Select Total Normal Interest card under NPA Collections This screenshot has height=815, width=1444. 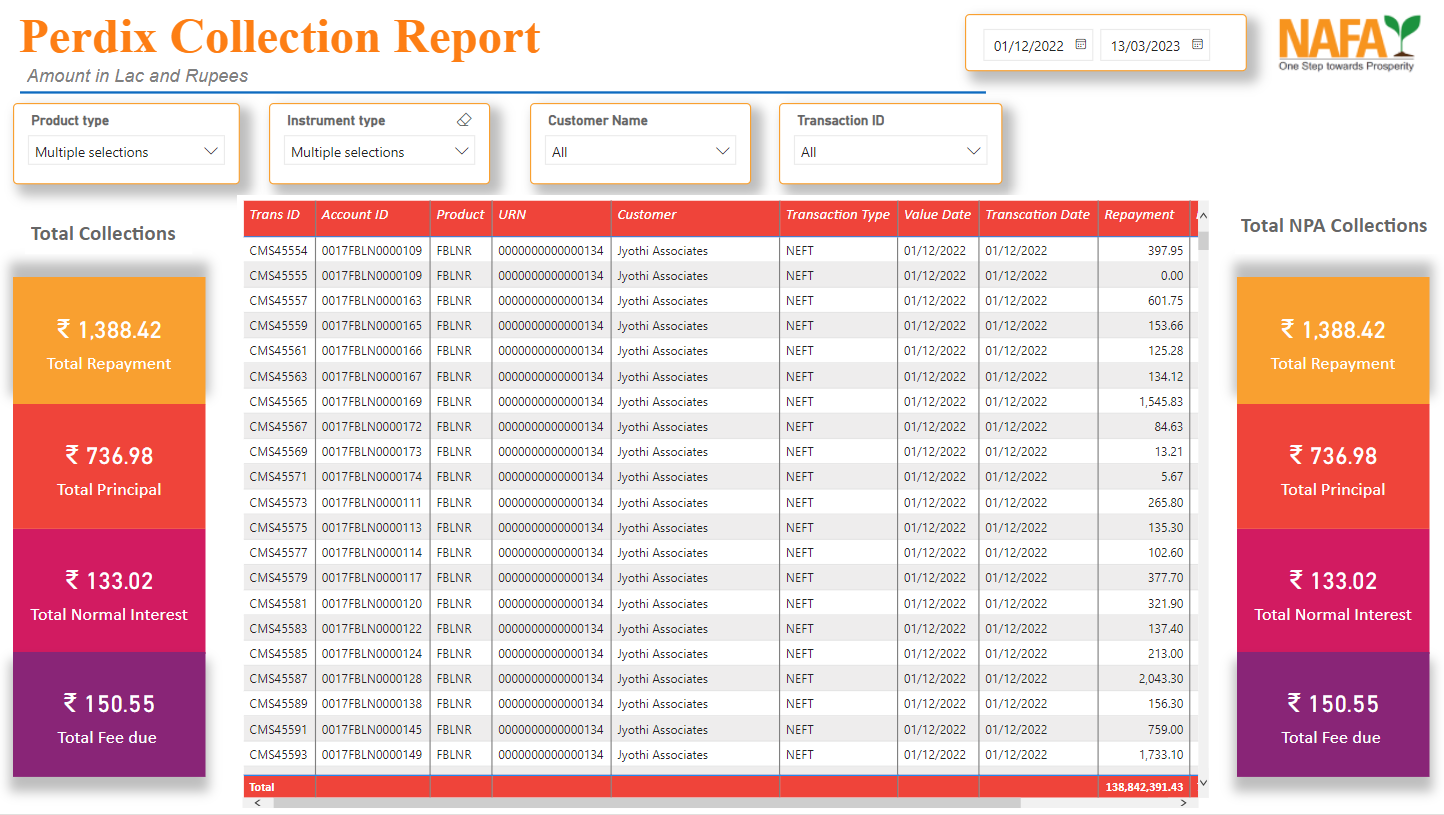(1333, 591)
